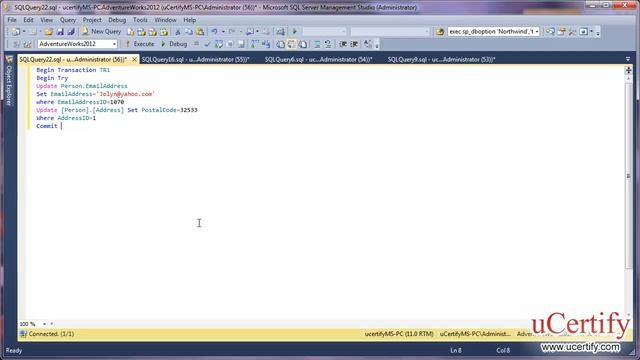Parse the query with the checkmark icon
Screen dimensions: 640x360
[x=207, y=44]
